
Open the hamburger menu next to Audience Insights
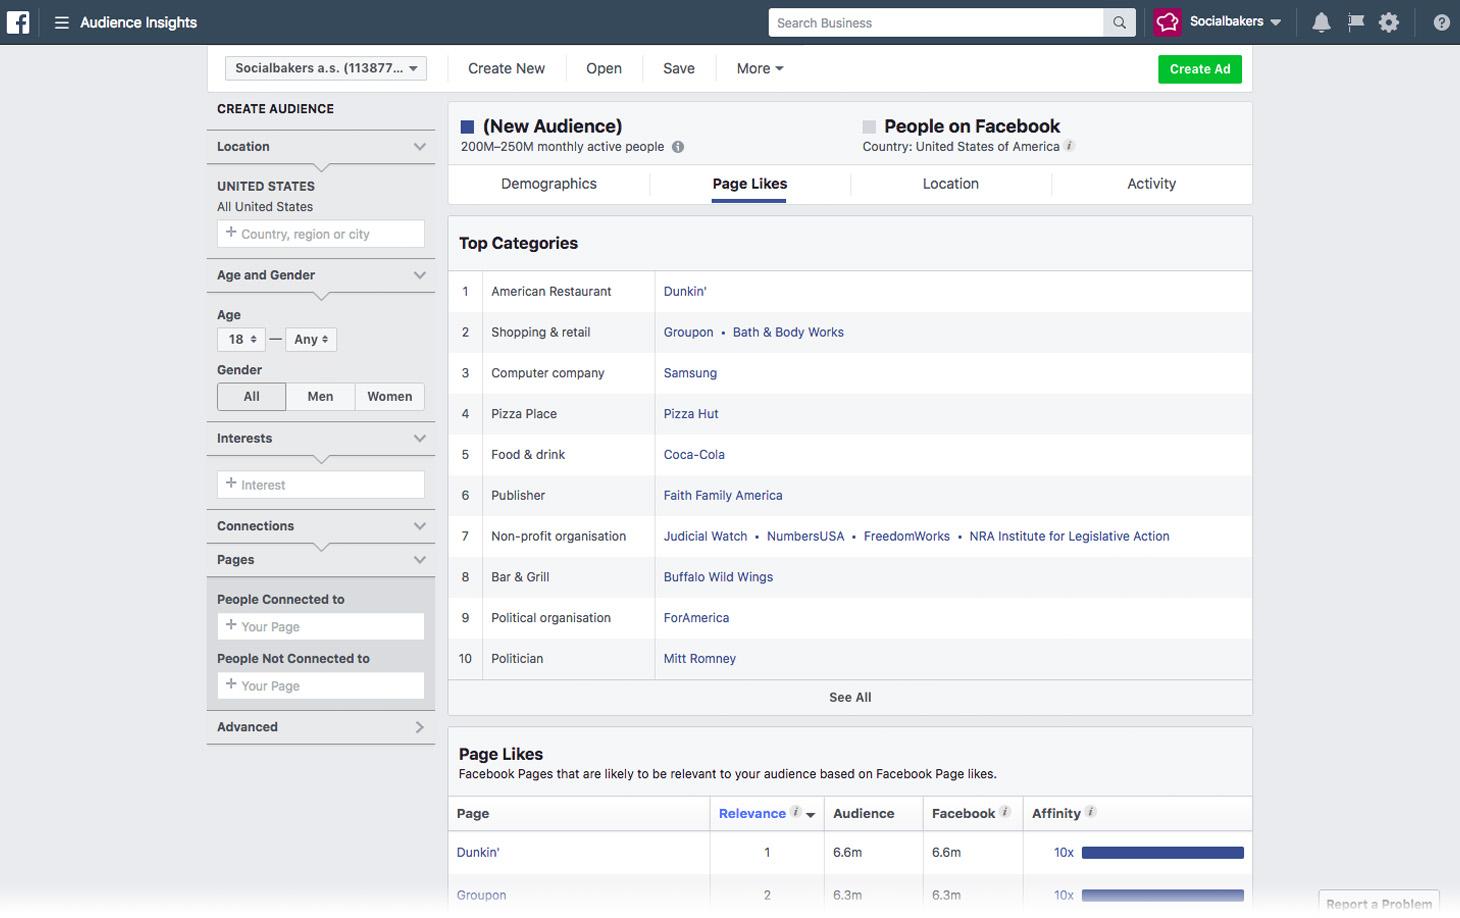[61, 22]
